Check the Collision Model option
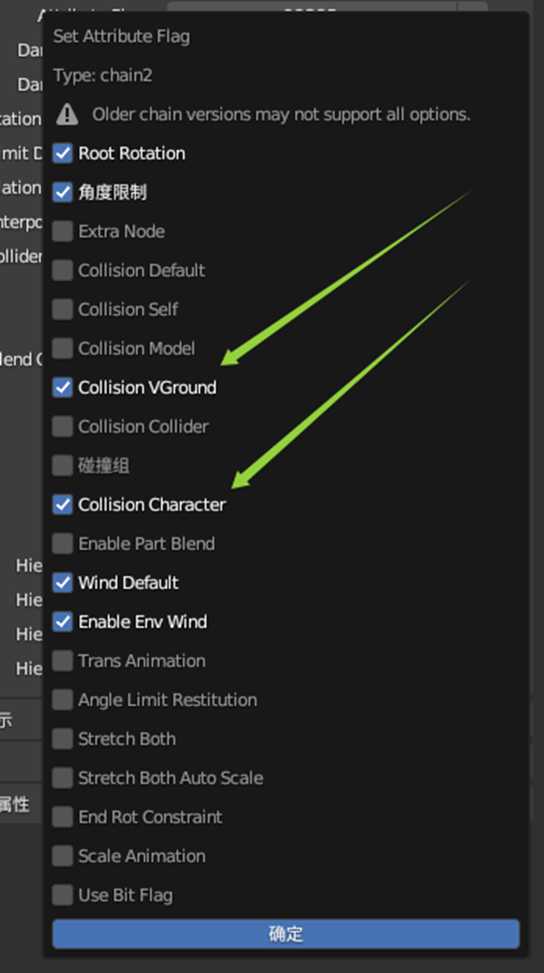This screenshot has height=973, width=544. point(63,348)
